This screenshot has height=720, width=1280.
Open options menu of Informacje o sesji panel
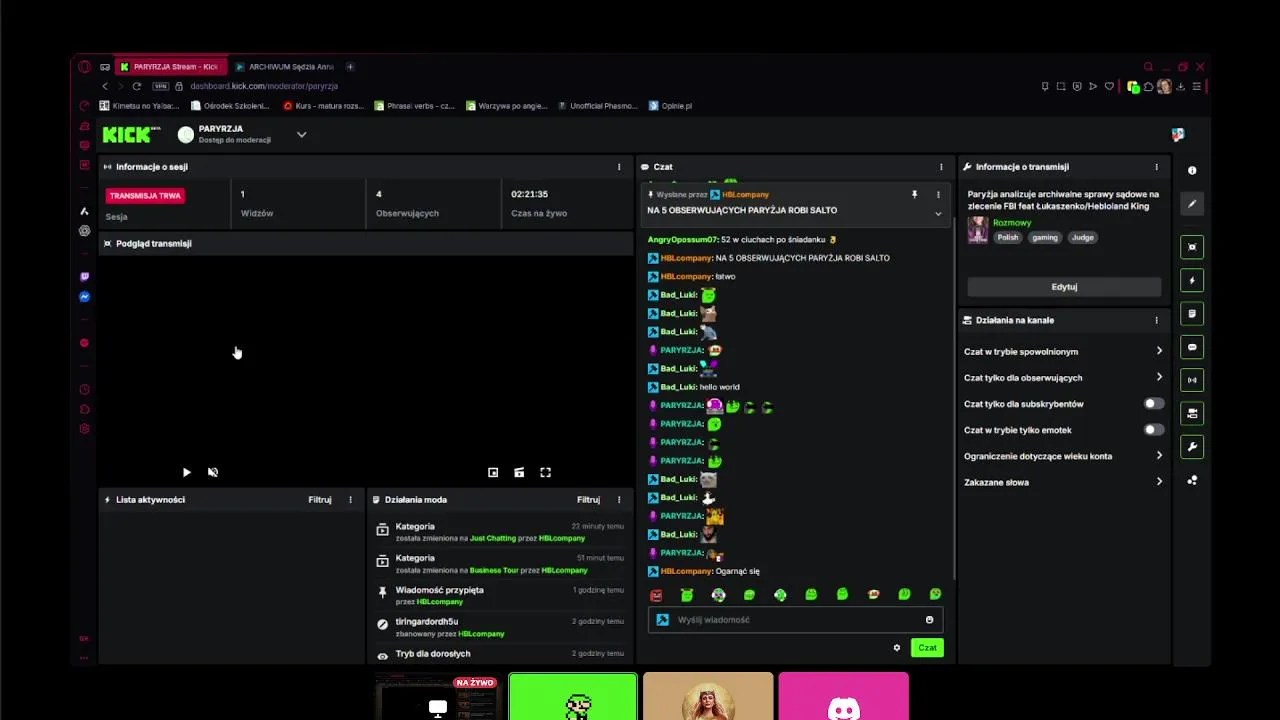[619, 167]
